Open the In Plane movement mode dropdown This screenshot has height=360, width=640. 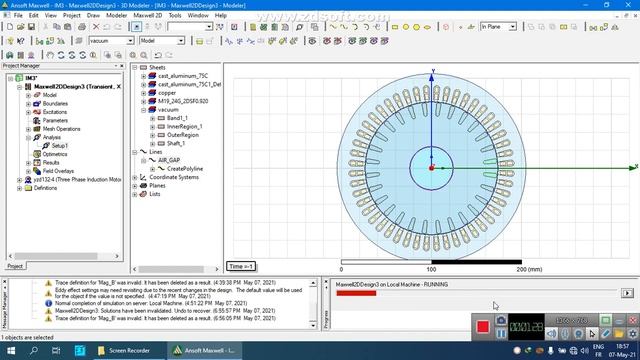click(x=513, y=27)
